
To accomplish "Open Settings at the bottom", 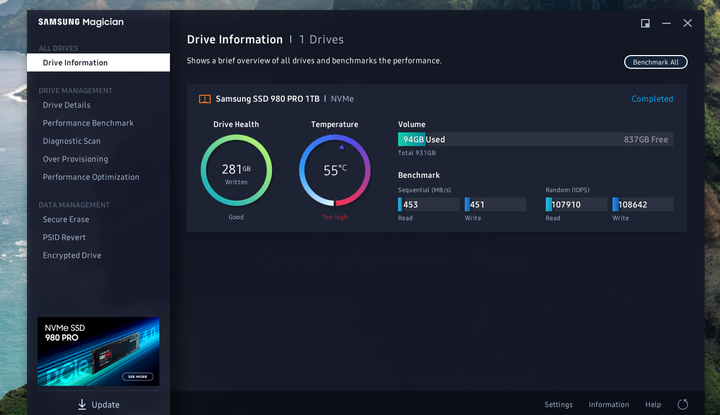I will 558,404.
